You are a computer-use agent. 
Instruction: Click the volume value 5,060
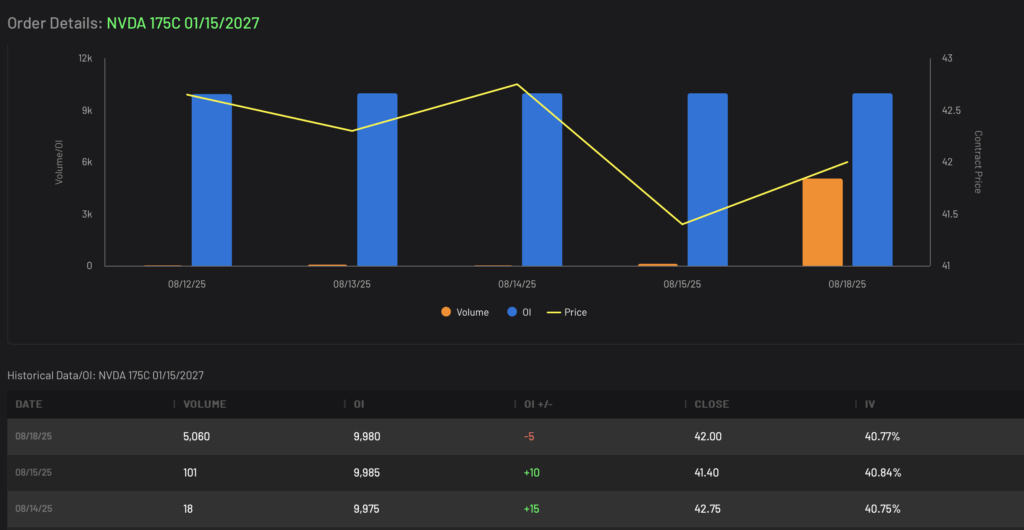[x=197, y=437]
